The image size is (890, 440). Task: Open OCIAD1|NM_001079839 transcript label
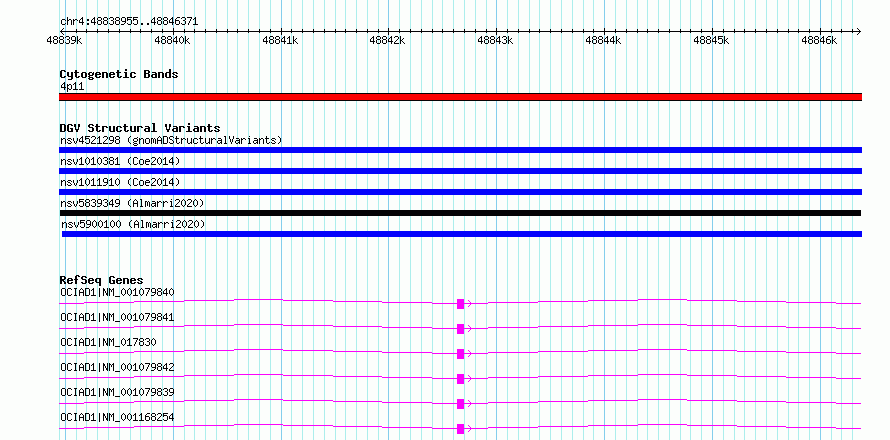(117, 392)
